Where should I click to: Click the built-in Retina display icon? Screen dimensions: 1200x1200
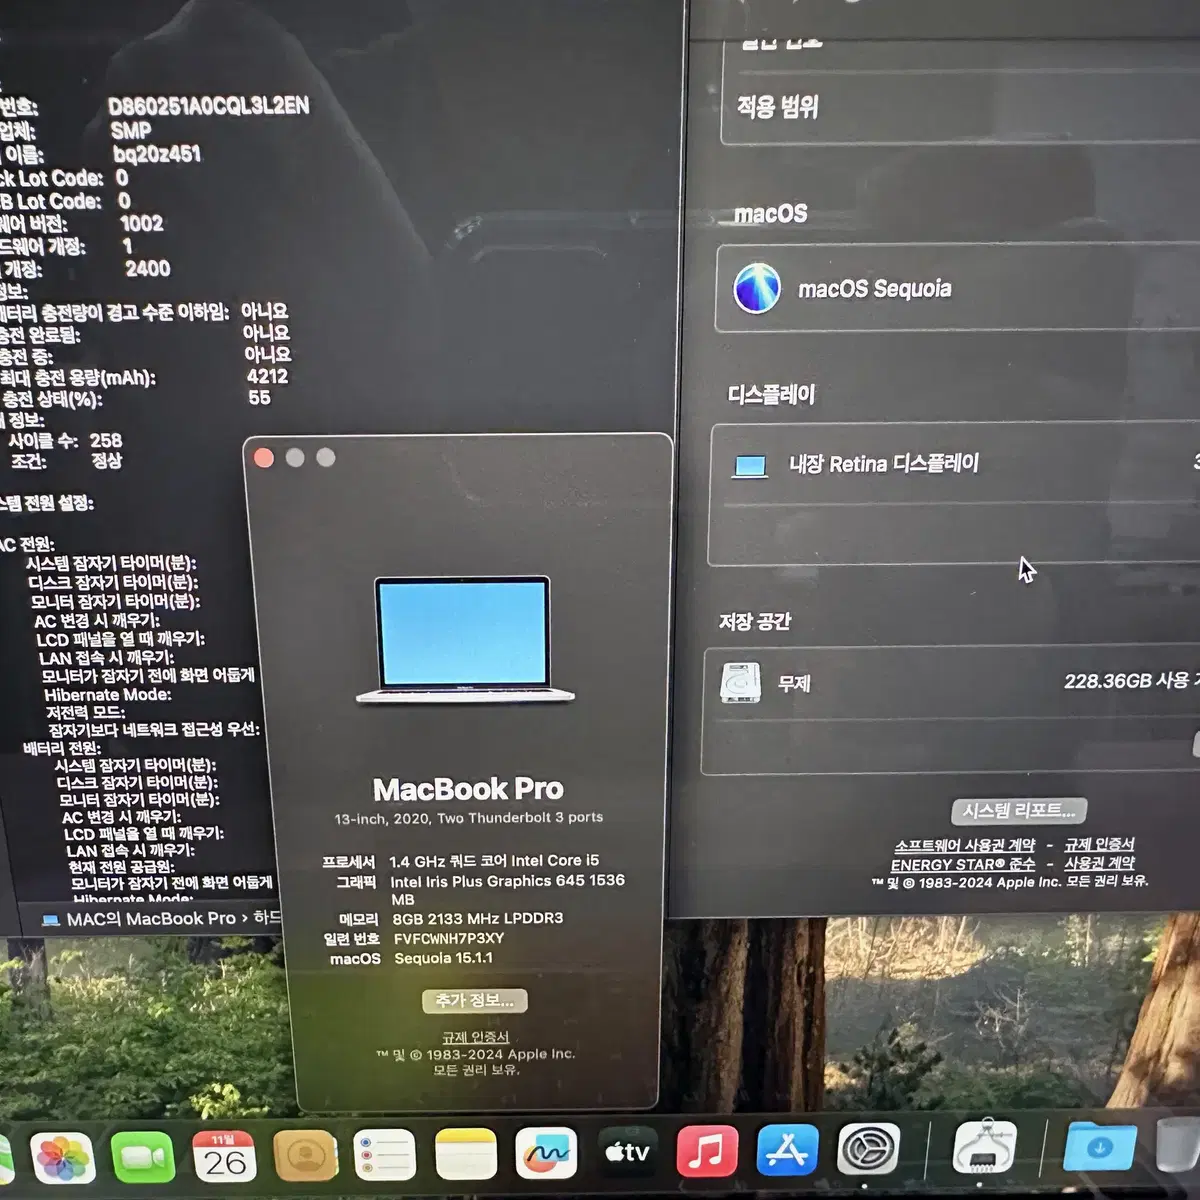coord(750,466)
